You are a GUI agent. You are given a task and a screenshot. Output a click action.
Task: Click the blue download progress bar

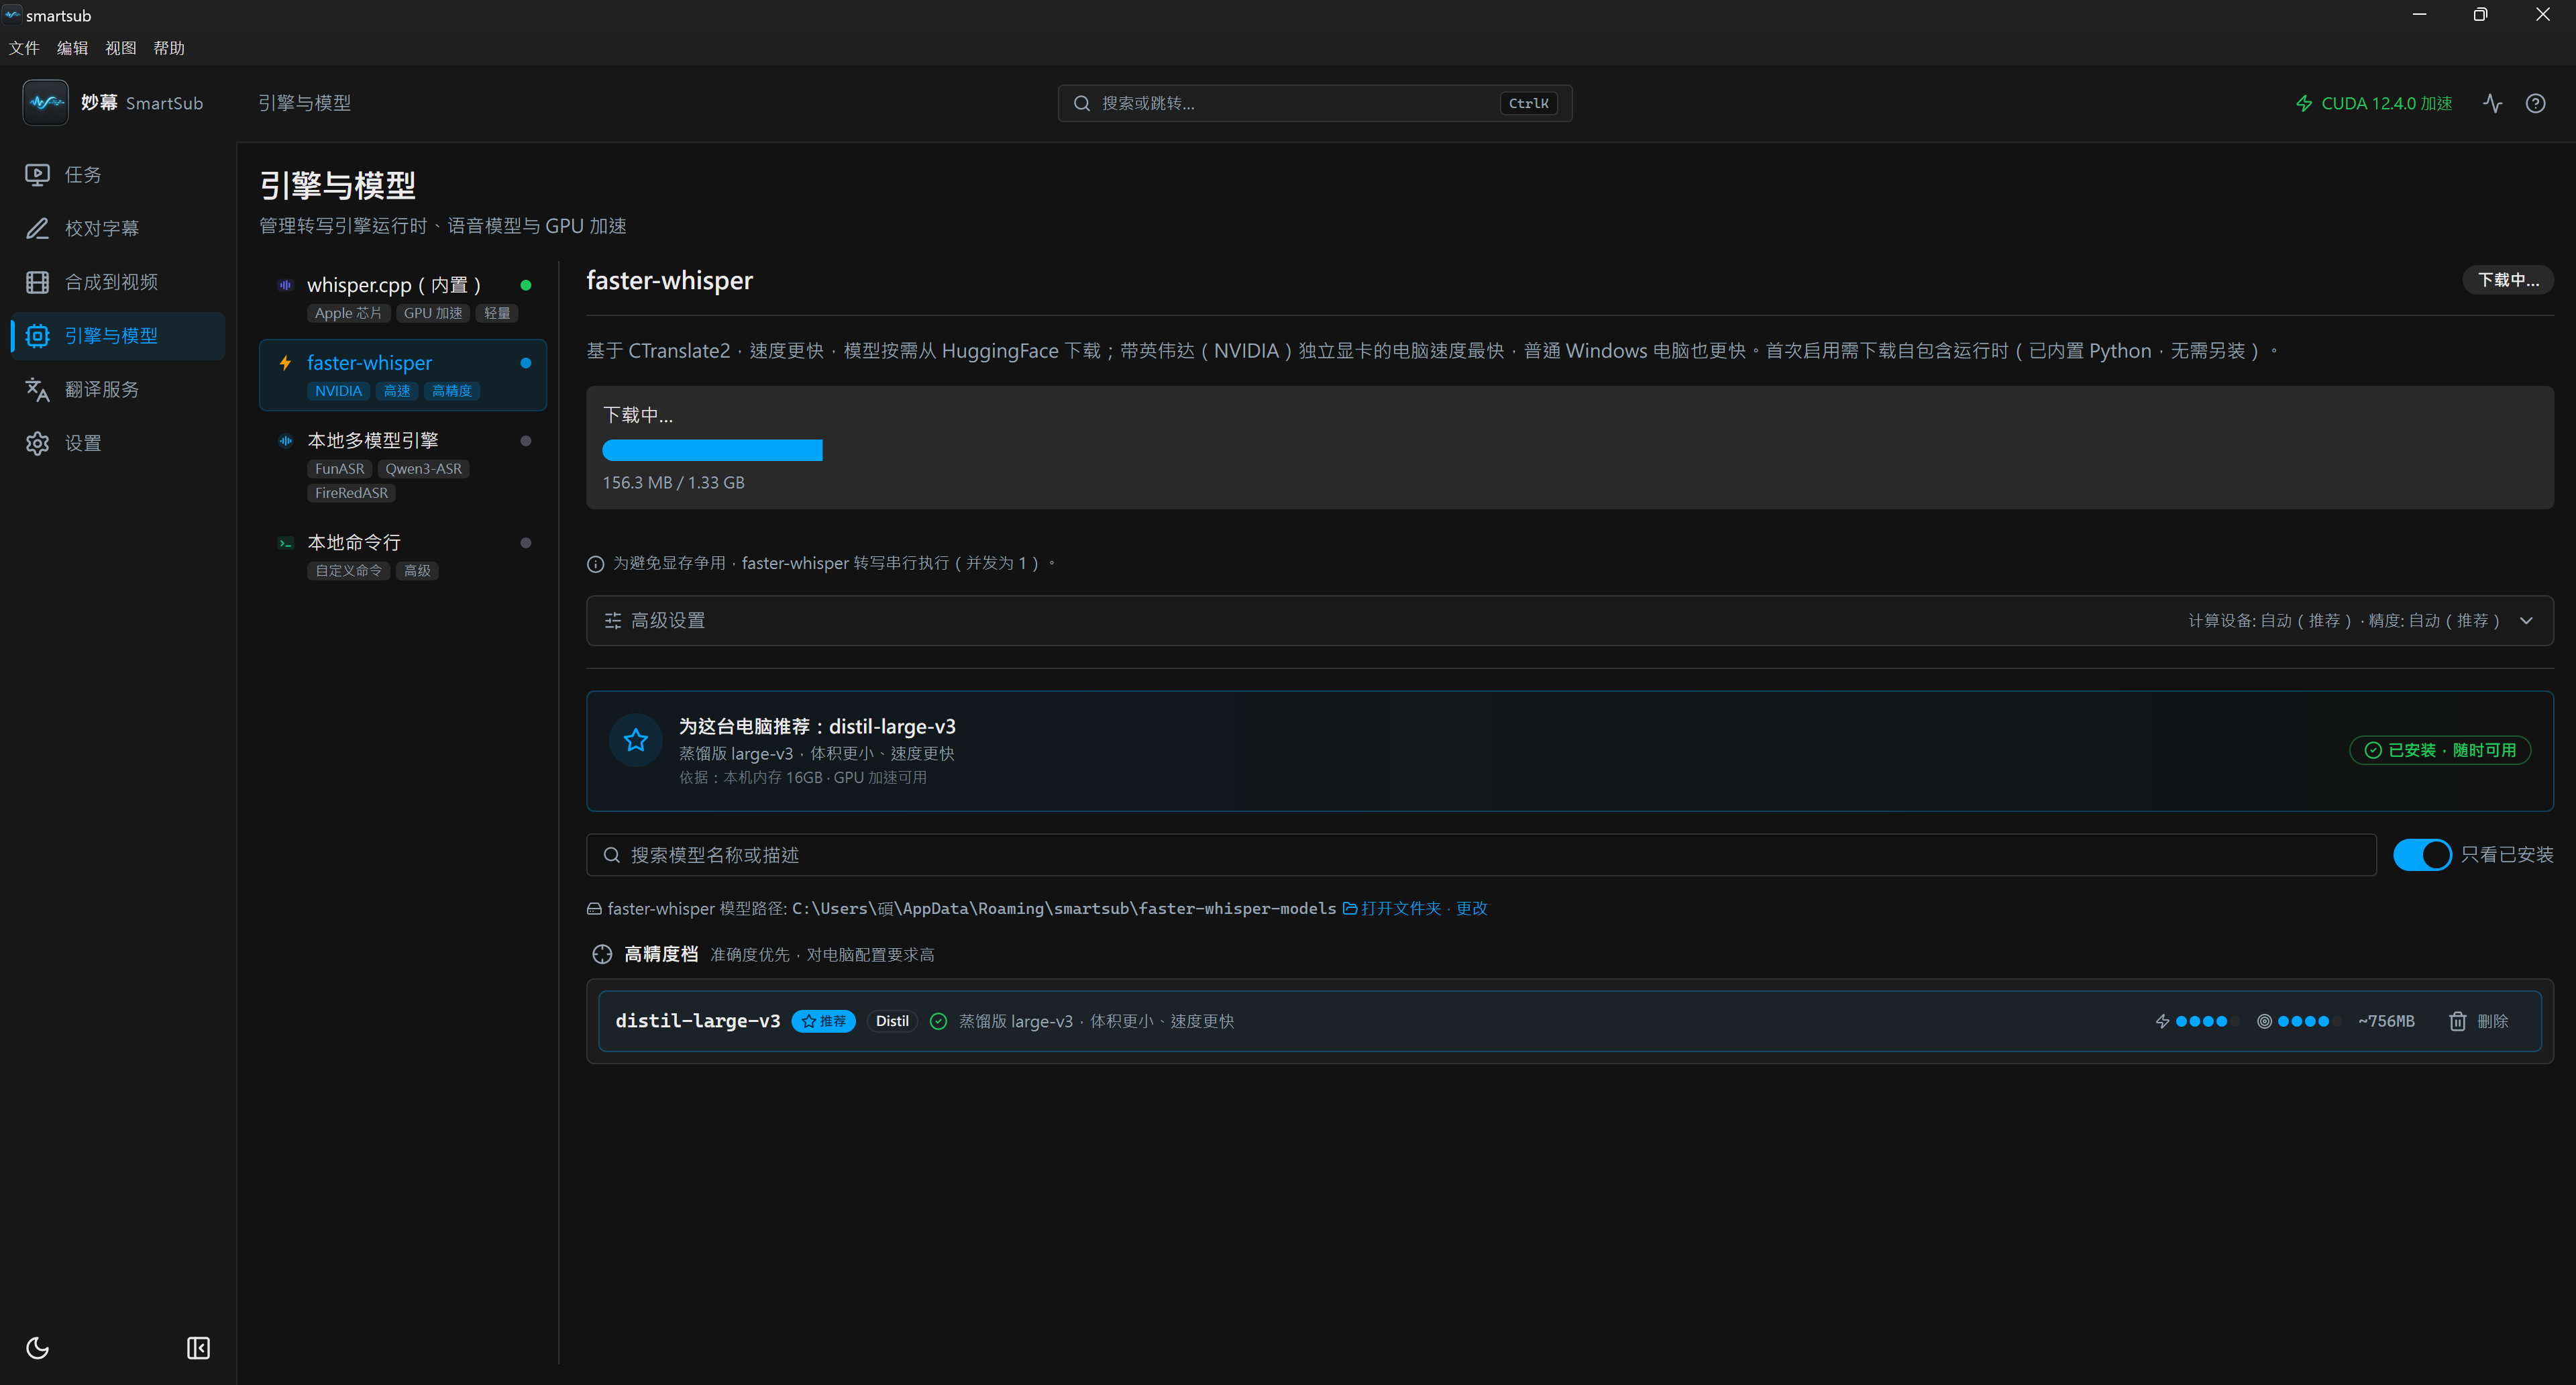[712, 450]
